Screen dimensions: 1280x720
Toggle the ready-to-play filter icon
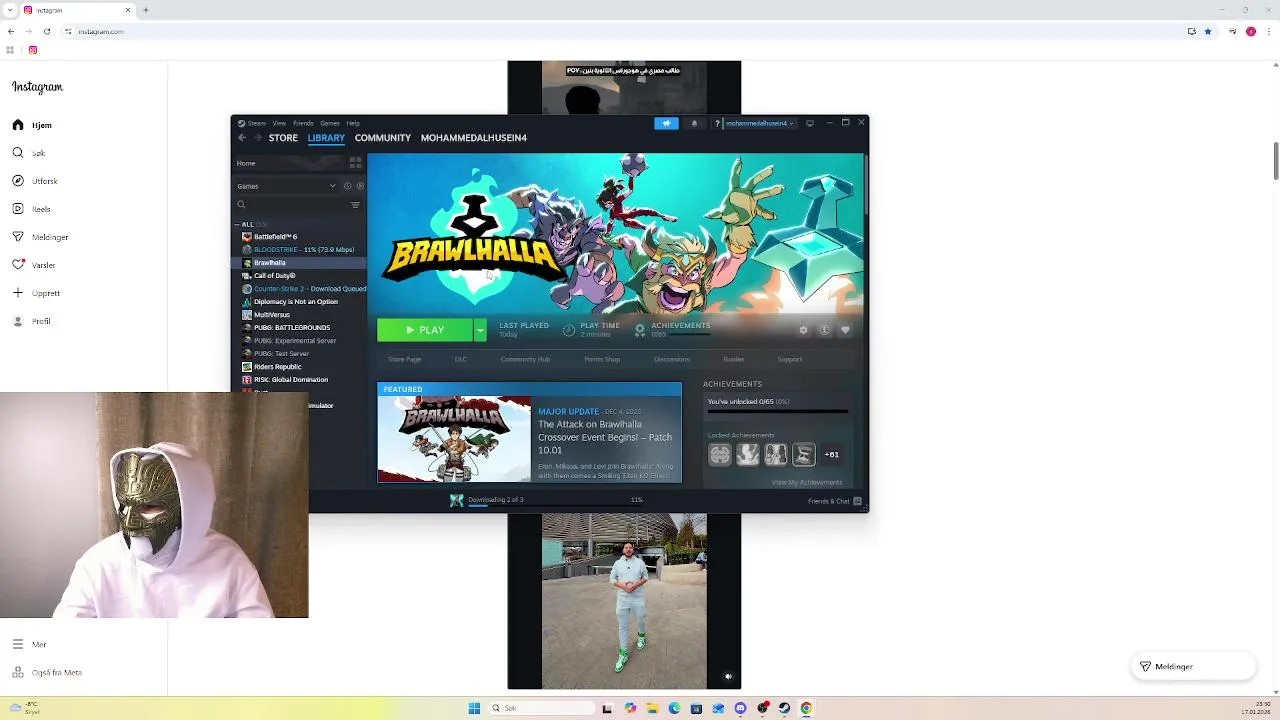(360, 186)
